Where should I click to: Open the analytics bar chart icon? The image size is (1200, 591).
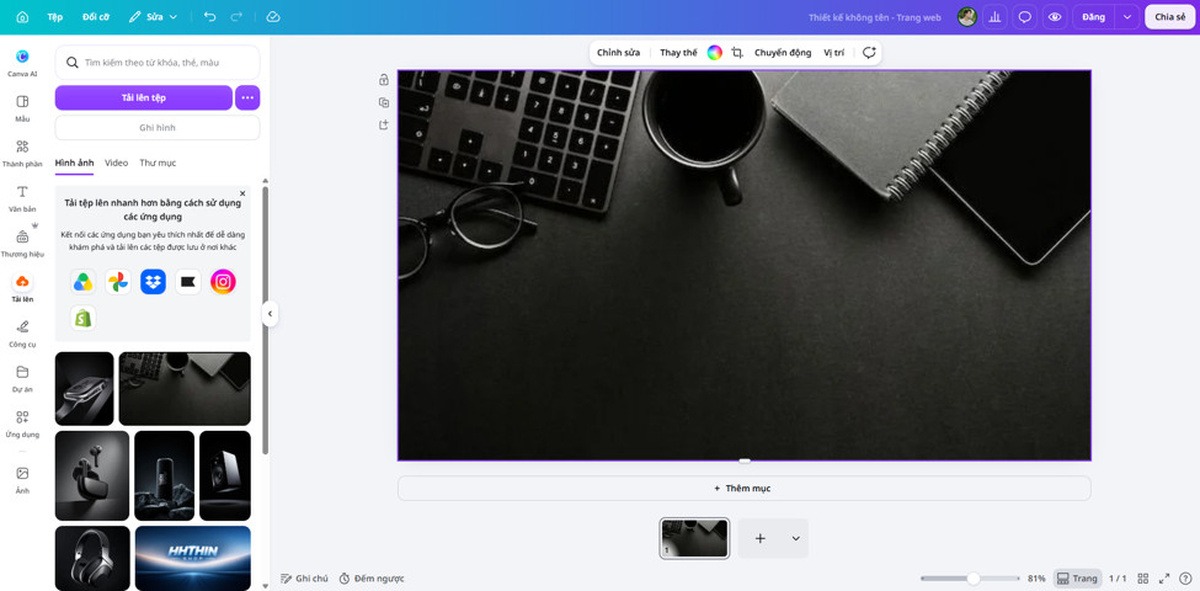[x=995, y=17]
